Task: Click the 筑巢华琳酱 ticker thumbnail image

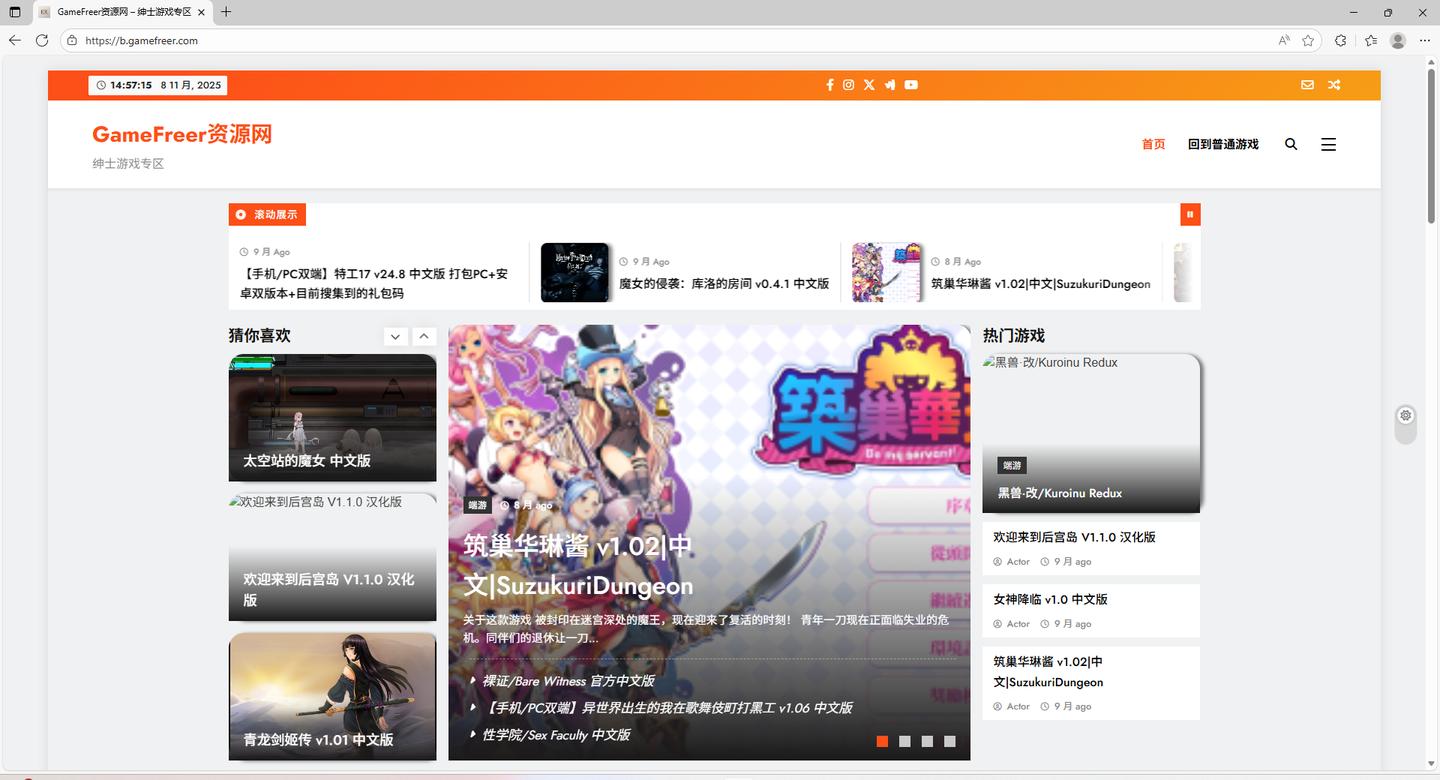Action: 887,272
